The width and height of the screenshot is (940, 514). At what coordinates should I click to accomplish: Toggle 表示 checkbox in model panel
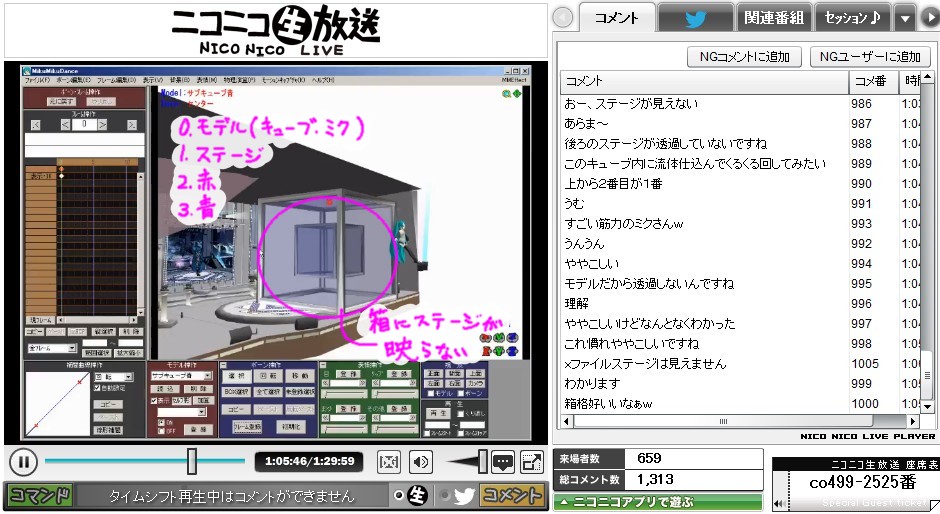153,400
